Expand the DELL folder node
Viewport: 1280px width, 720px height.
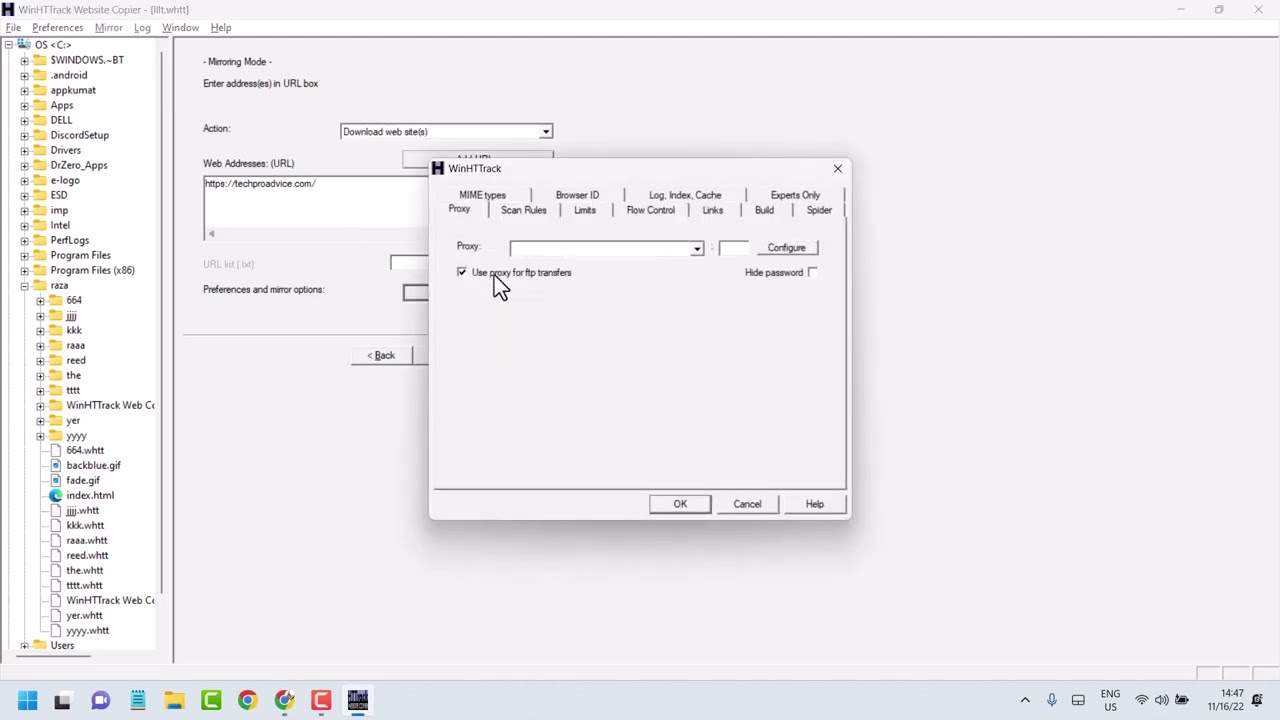25,120
